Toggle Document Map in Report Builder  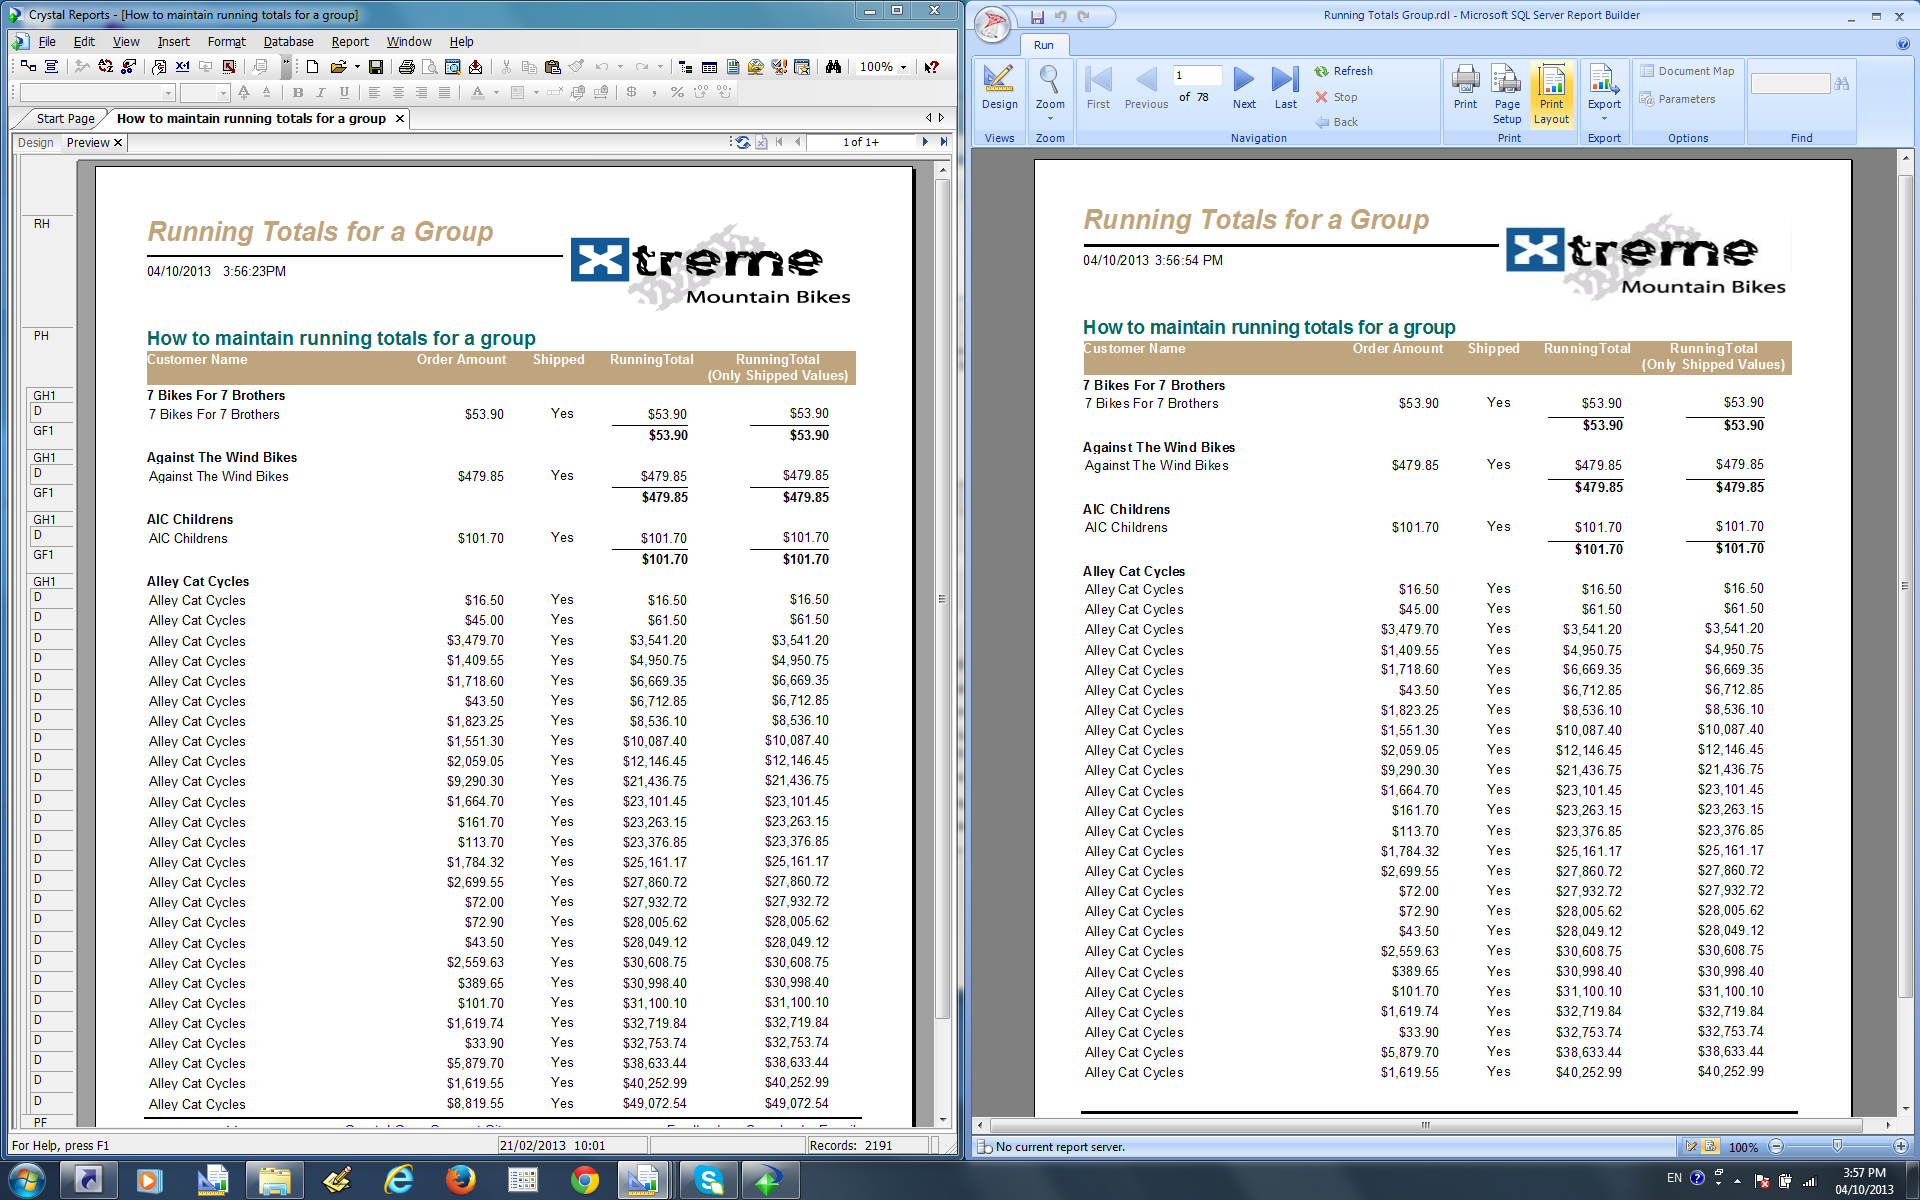coord(1686,71)
